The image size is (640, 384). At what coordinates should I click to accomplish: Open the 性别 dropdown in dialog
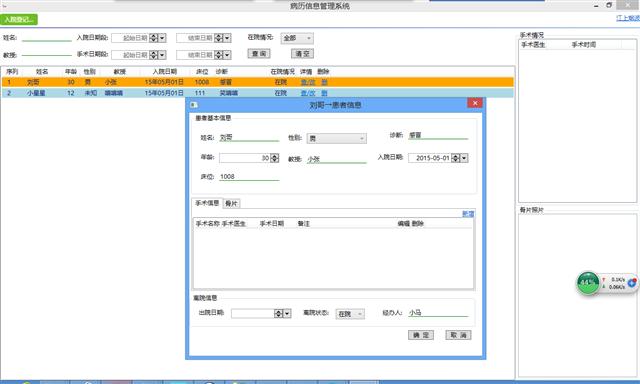(337, 139)
